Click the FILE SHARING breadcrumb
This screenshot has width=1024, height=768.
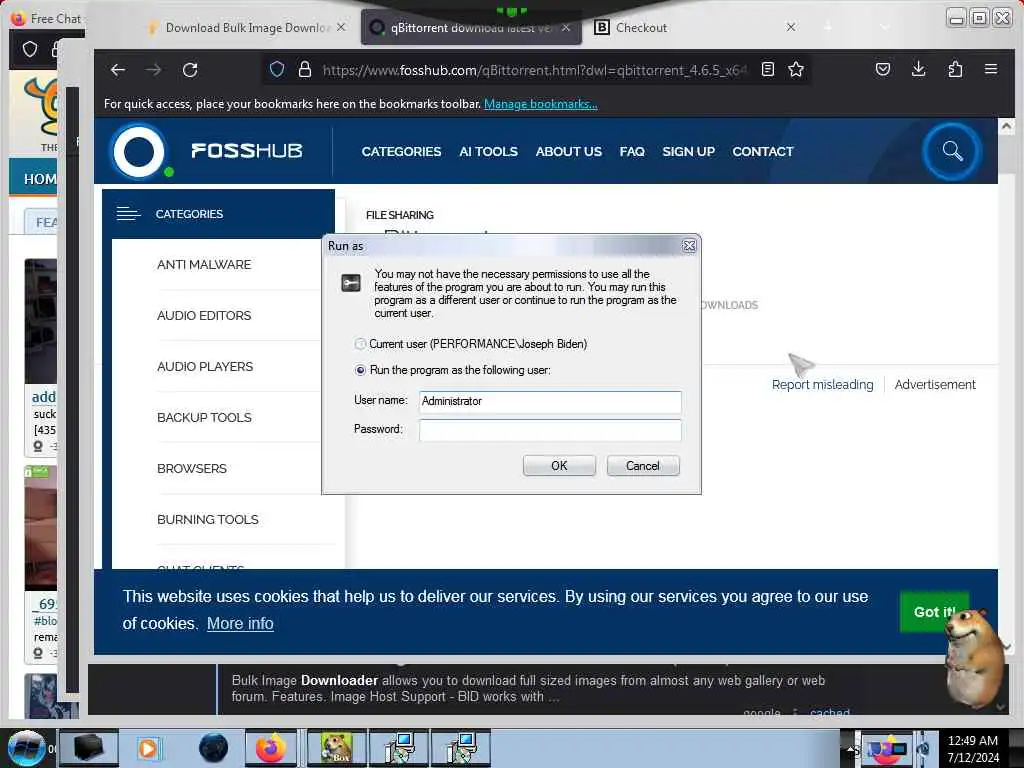pyautogui.click(x=400, y=215)
